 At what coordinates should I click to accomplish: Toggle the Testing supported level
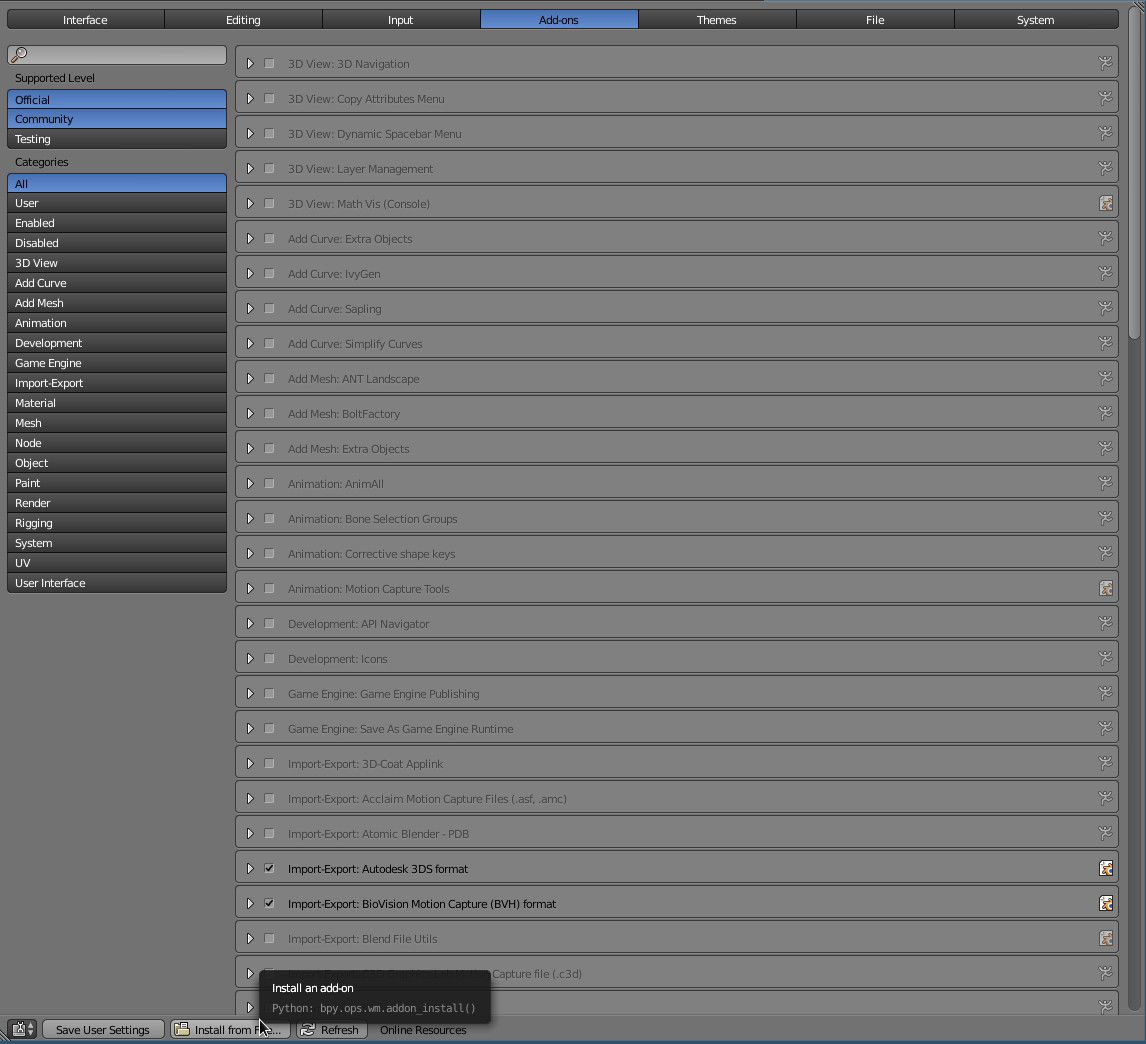[117, 139]
